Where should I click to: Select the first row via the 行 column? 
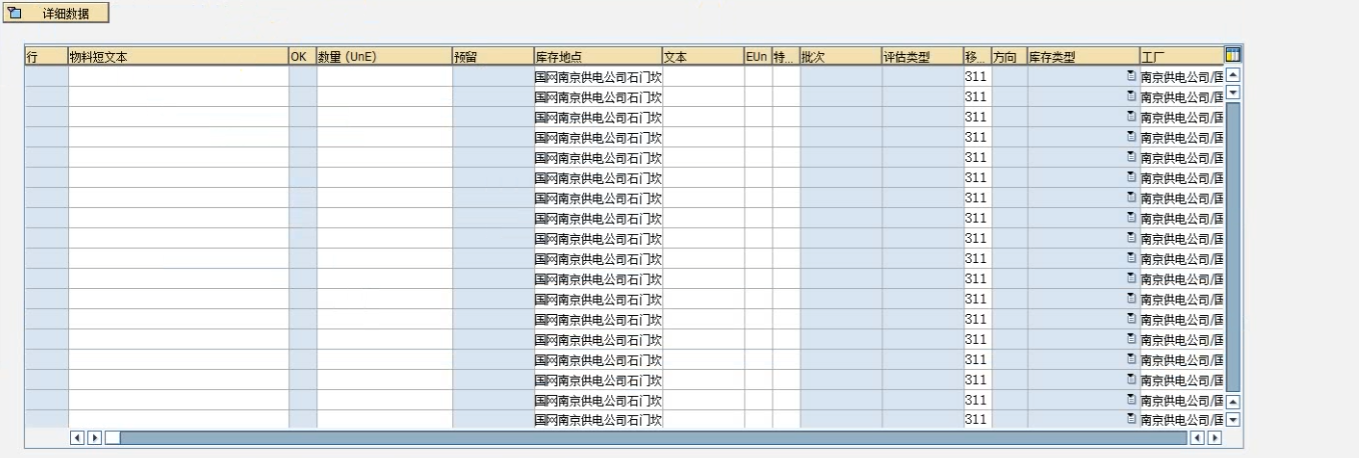coord(46,77)
